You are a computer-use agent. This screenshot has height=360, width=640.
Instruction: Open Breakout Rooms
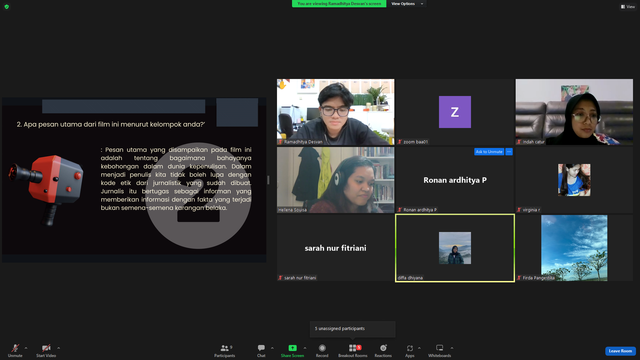[353, 350]
